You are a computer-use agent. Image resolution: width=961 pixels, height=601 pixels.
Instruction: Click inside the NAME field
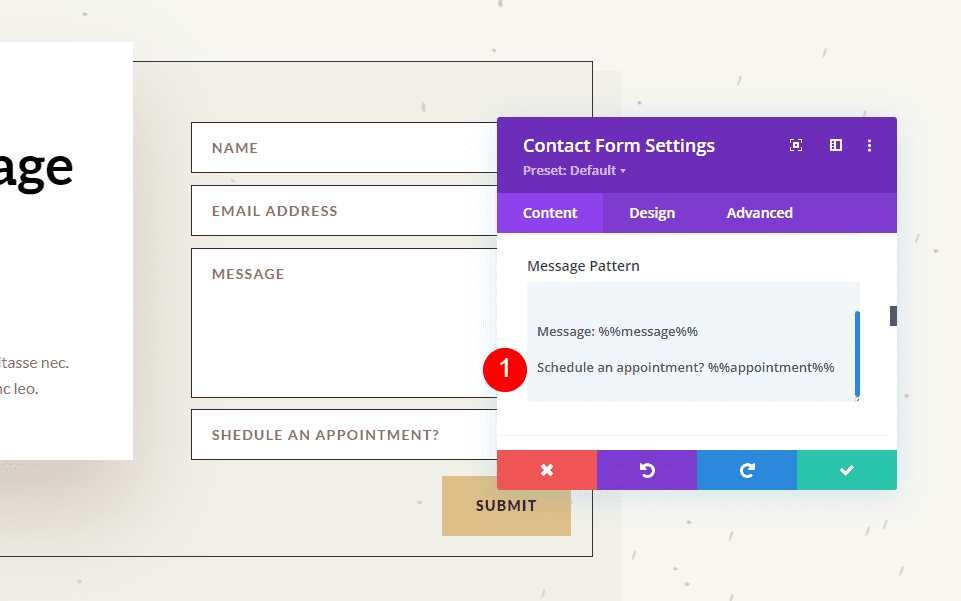[x=300, y=147]
